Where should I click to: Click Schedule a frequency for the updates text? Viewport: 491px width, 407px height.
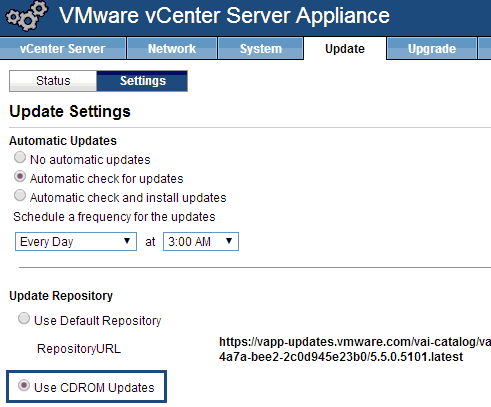click(x=114, y=217)
